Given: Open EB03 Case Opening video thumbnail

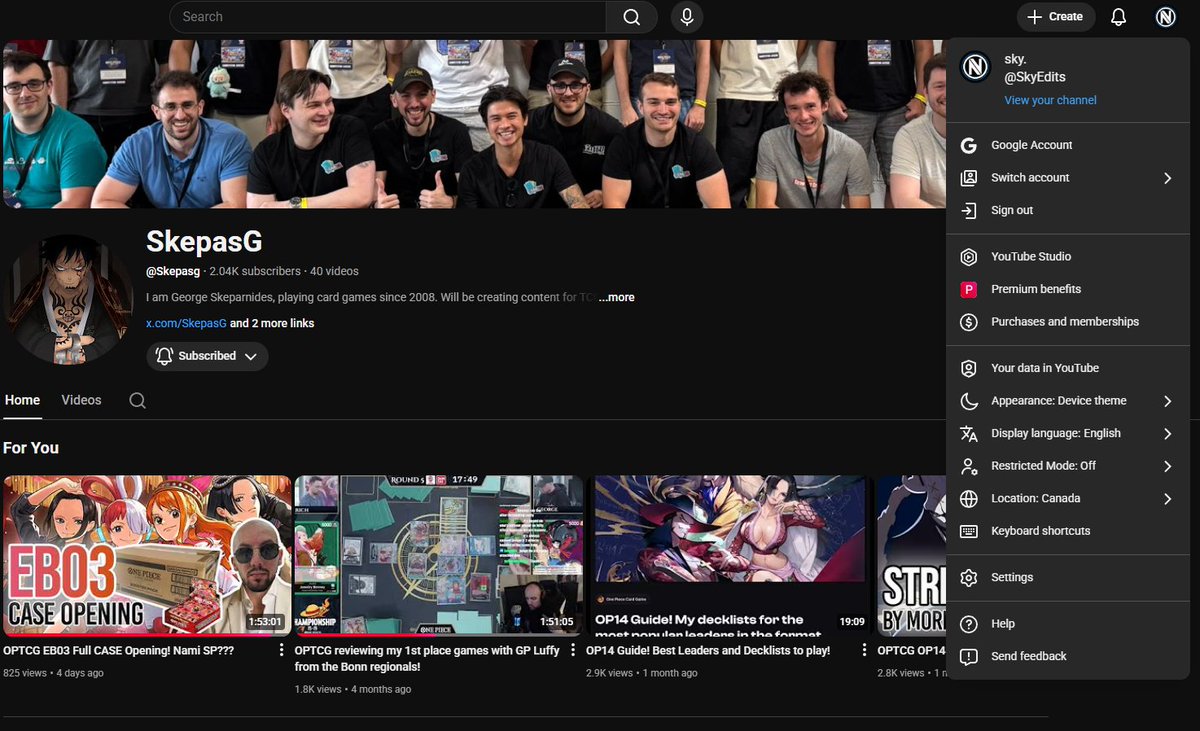Looking at the screenshot, I should click(147, 556).
